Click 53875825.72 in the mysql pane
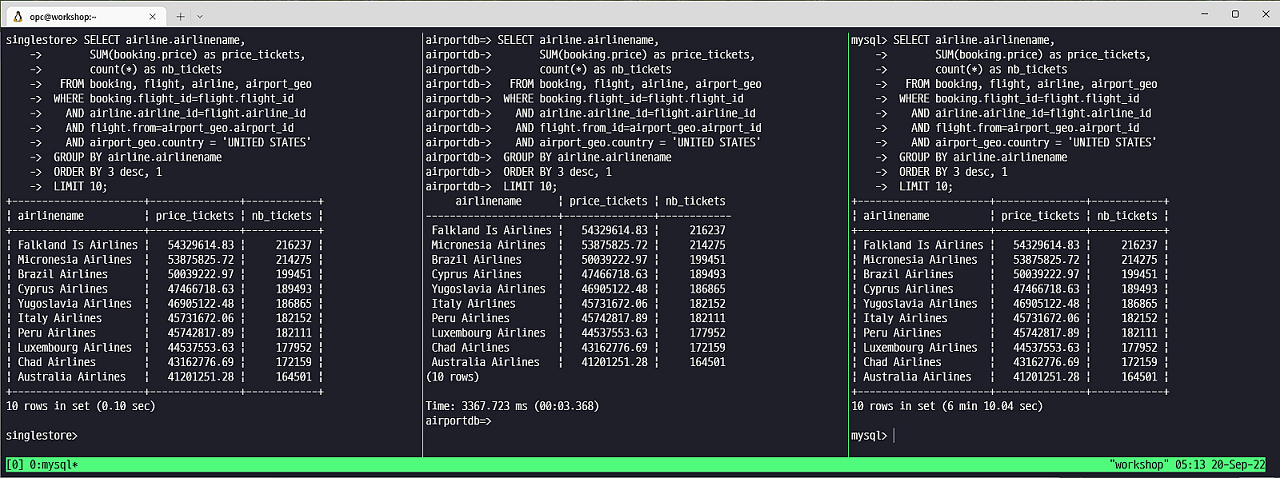 [1046, 259]
